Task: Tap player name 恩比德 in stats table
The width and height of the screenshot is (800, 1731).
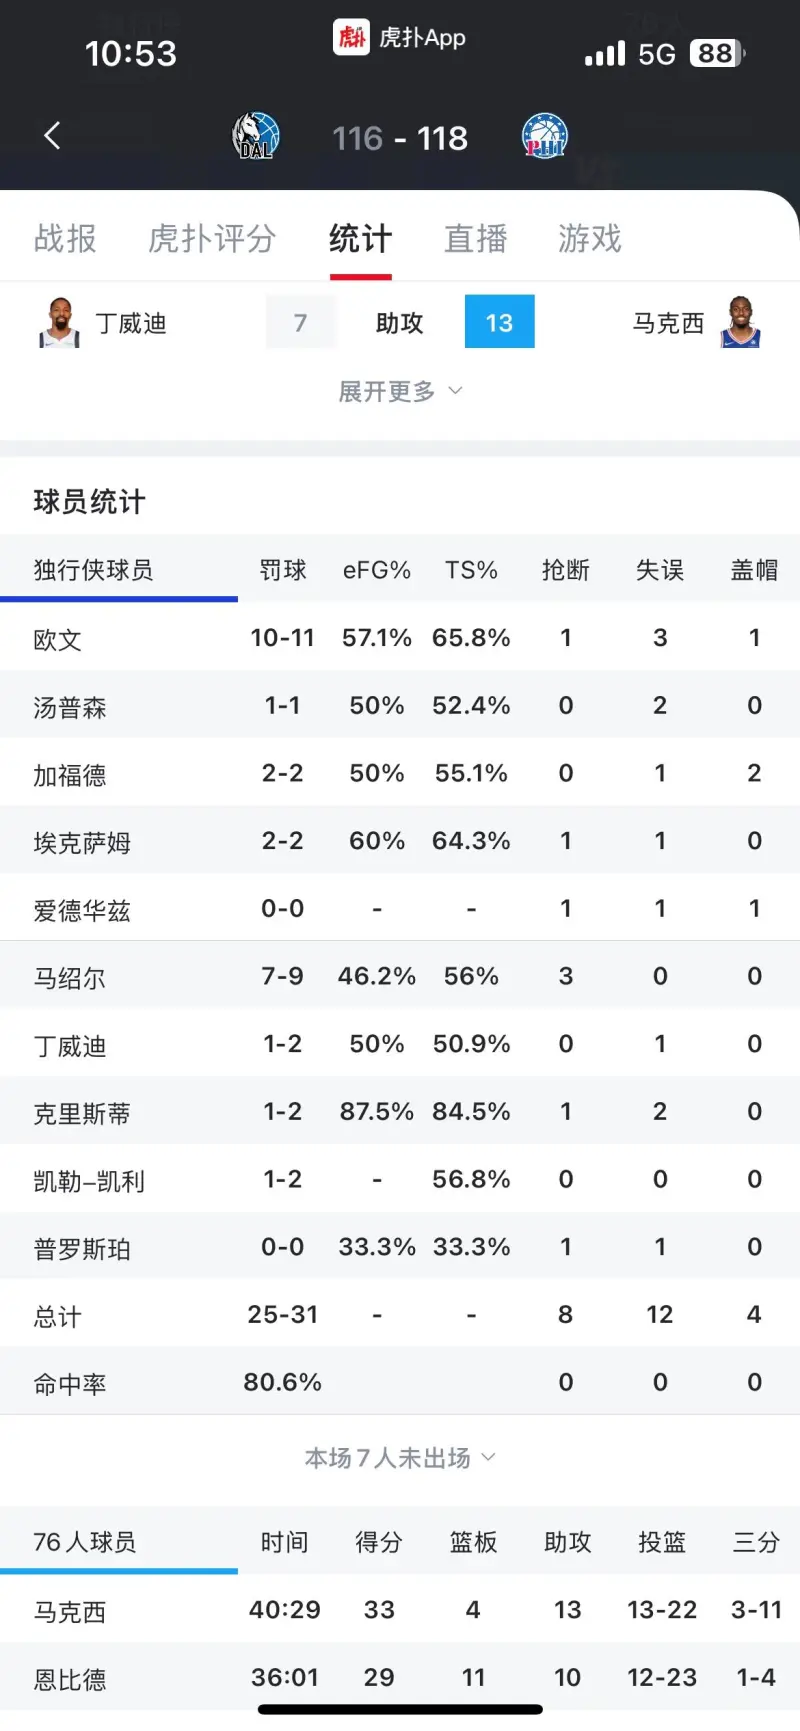Action: [68, 1677]
